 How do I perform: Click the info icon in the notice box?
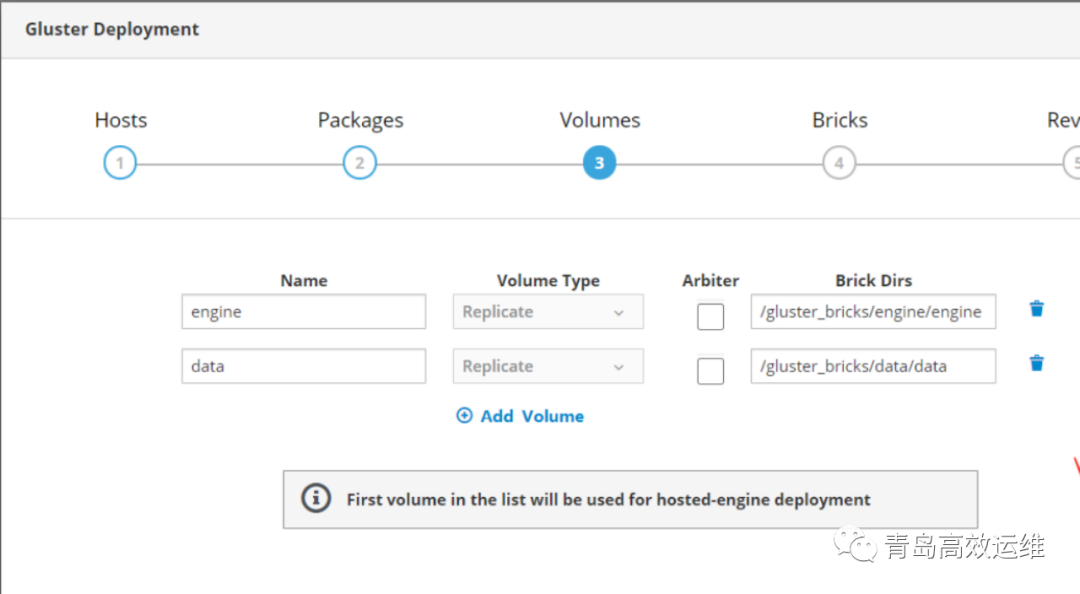click(x=316, y=498)
